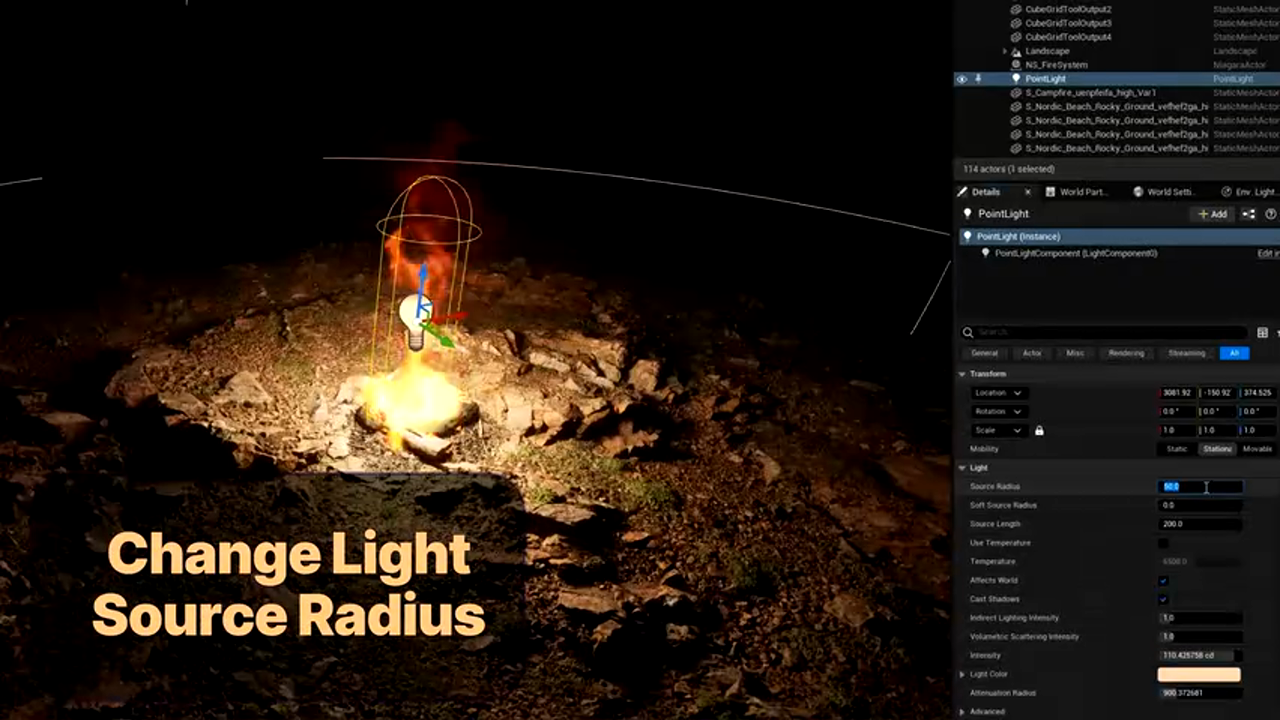Click the Add component button

pyautogui.click(x=1213, y=214)
